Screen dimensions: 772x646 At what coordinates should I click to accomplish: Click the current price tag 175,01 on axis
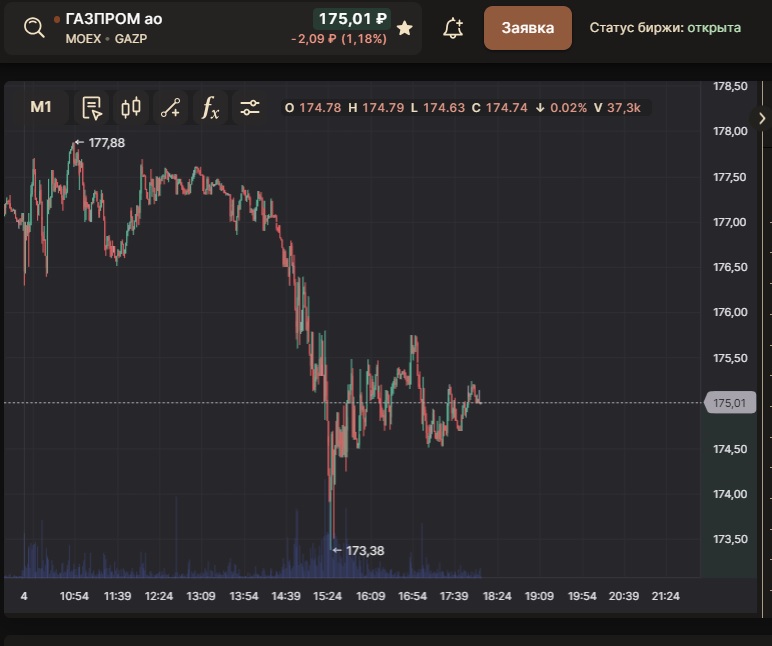coord(730,403)
